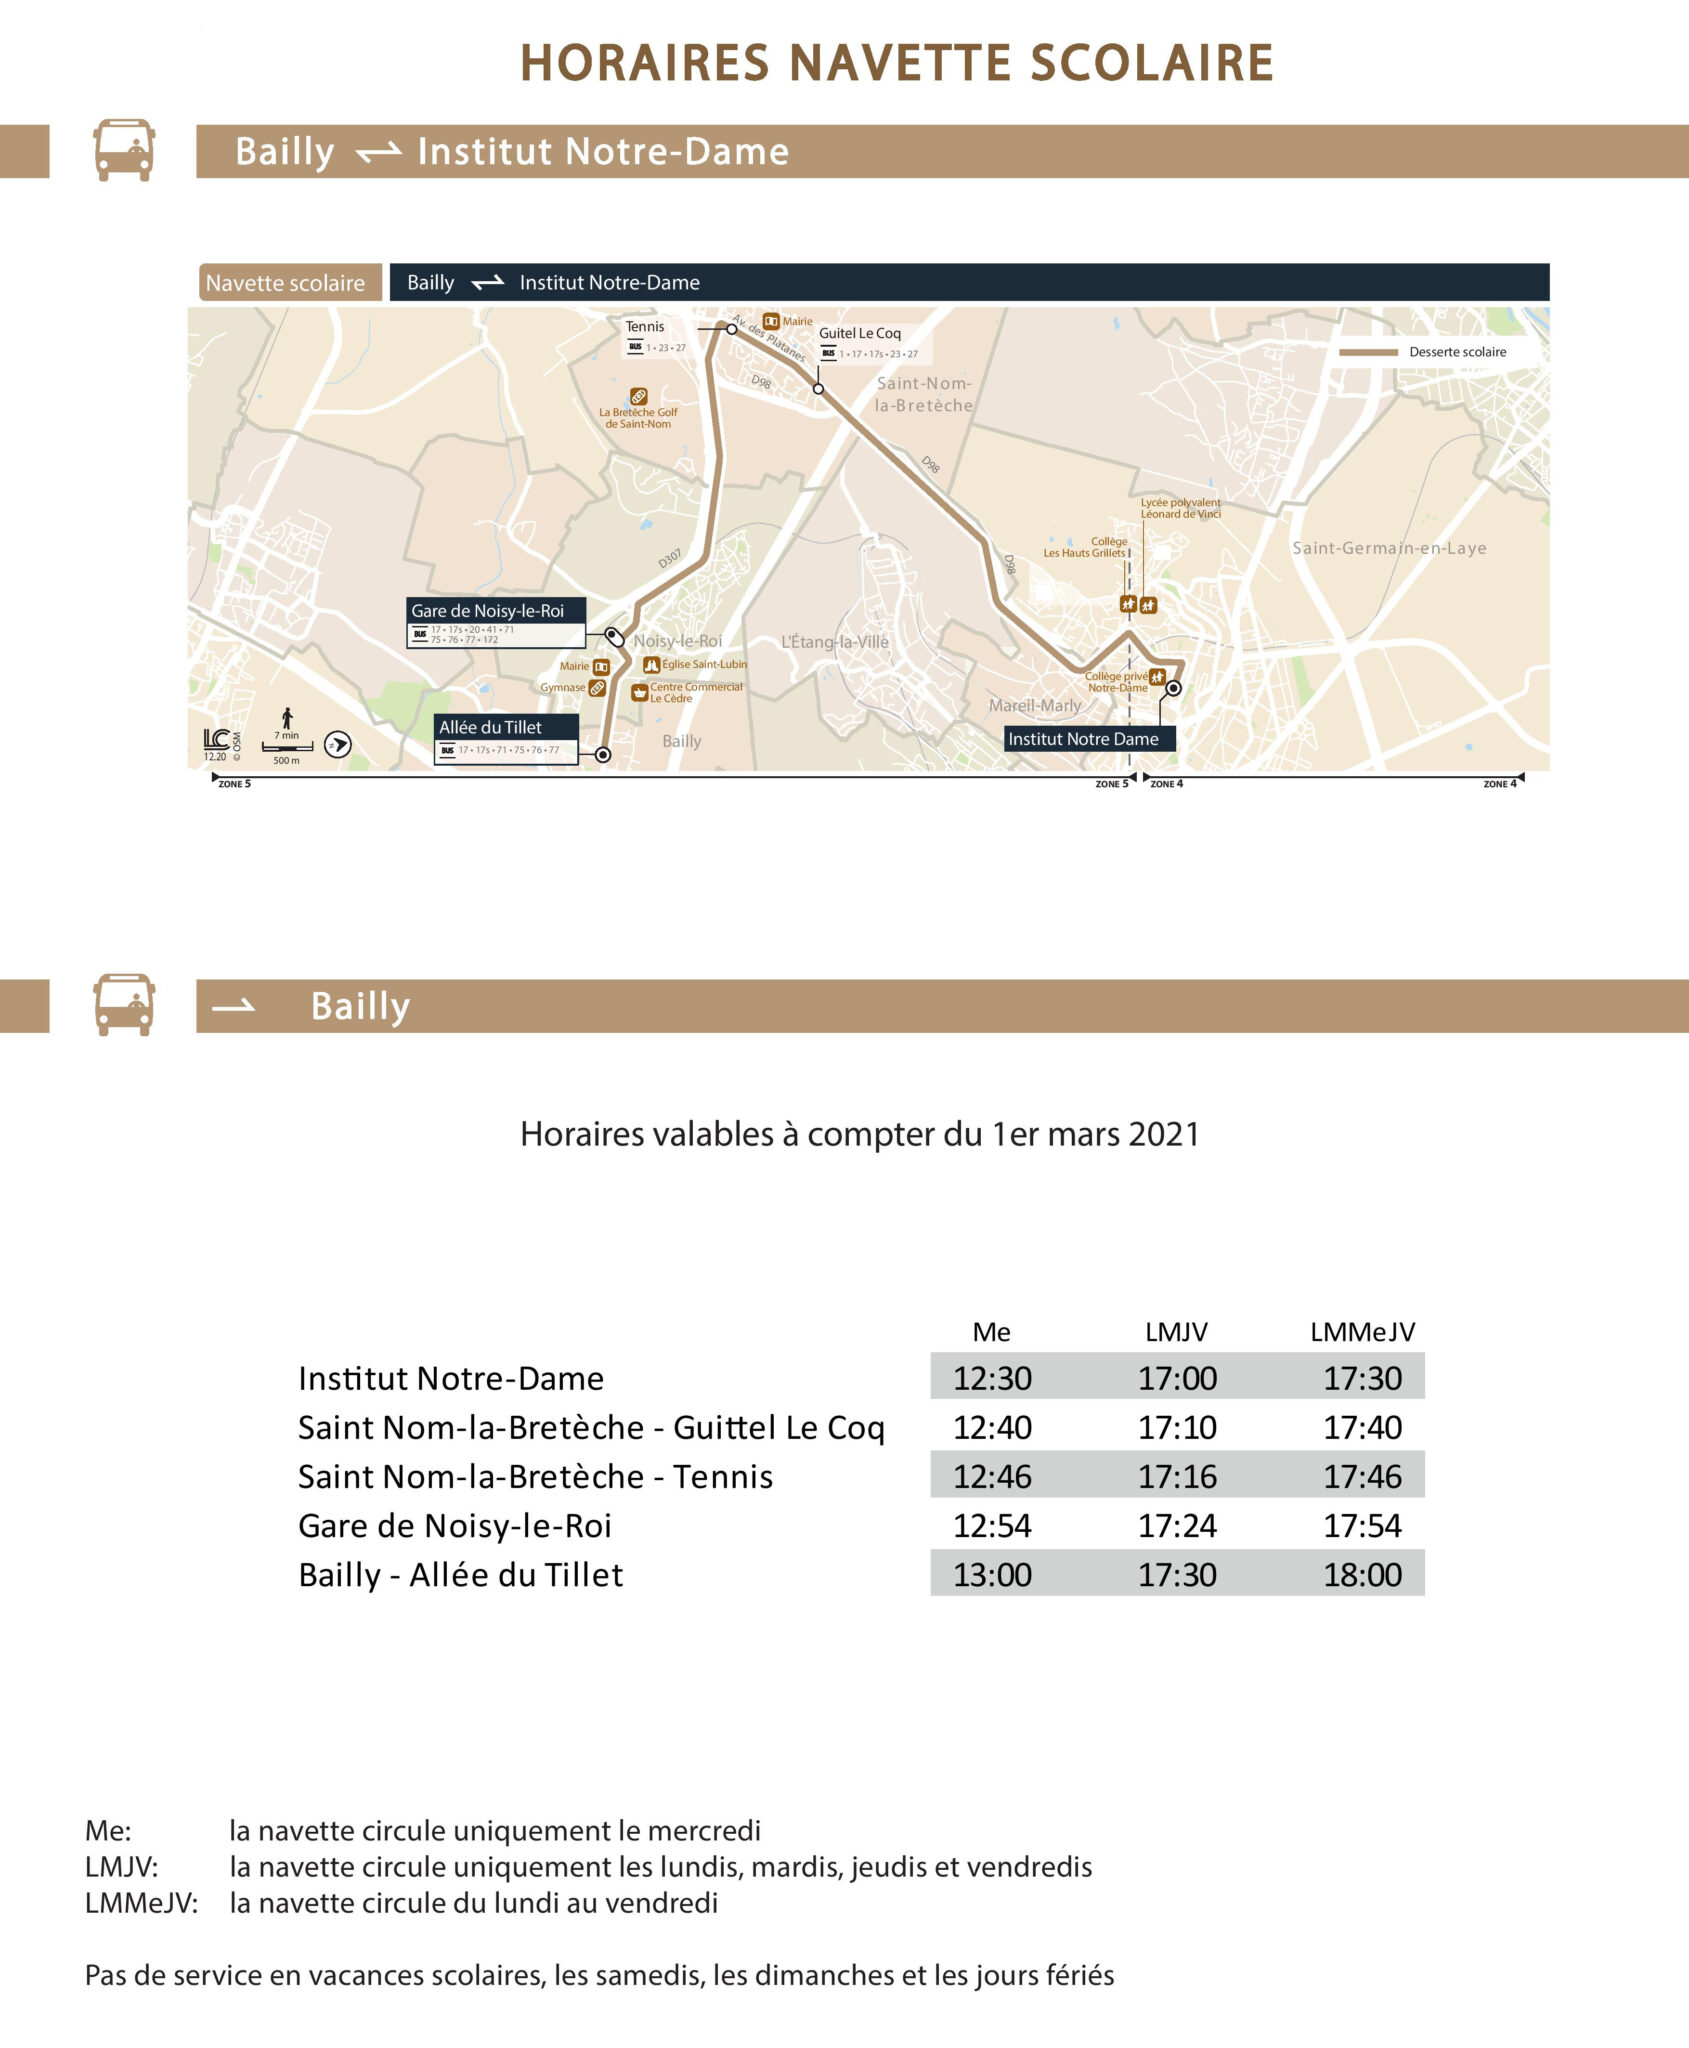The height and width of the screenshot is (2048, 1689).
Task: Click the BUS badge under Allée du Tillet label
Action: point(447,750)
